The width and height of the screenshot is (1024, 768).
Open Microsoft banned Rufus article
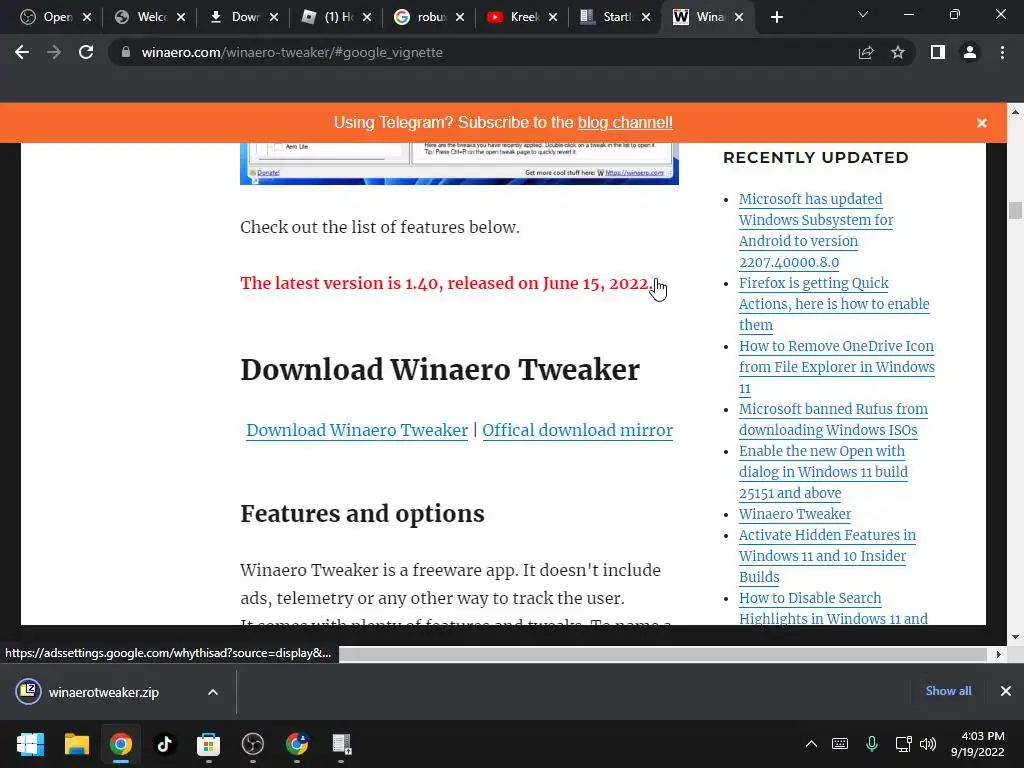[x=833, y=419]
